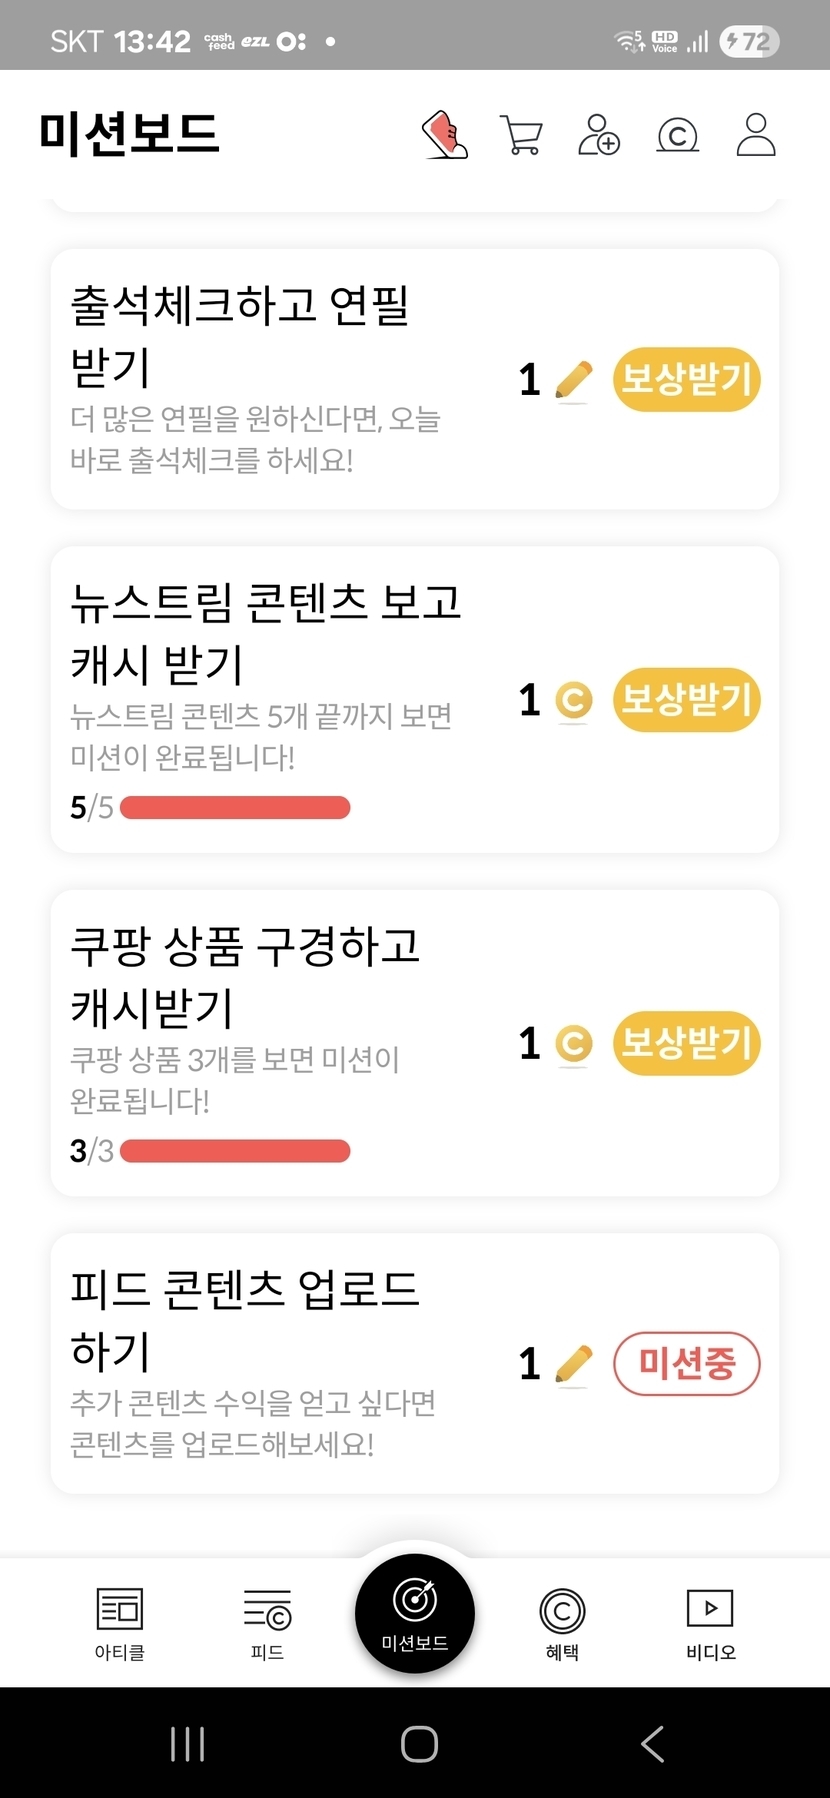Tap the 5/5 Newstream progress bar
Screen dimensions: 830x1798
point(235,808)
